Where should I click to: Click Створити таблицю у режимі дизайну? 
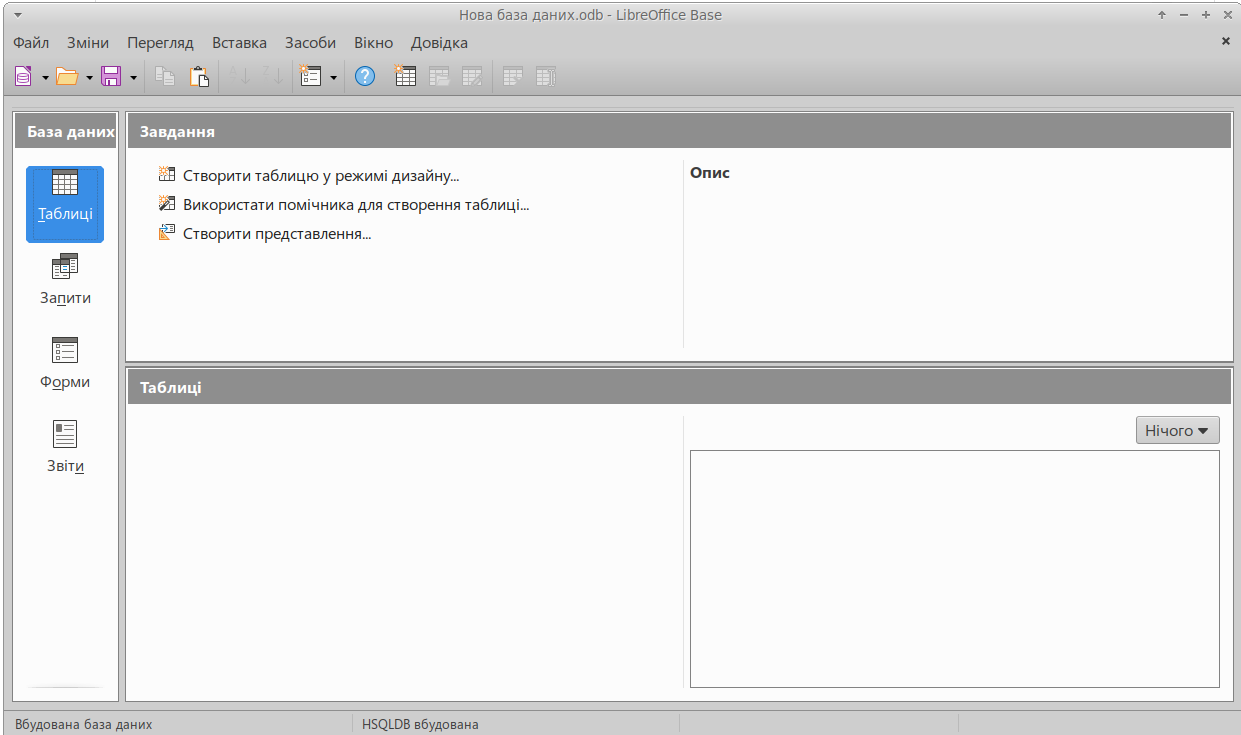tap(320, 176)
